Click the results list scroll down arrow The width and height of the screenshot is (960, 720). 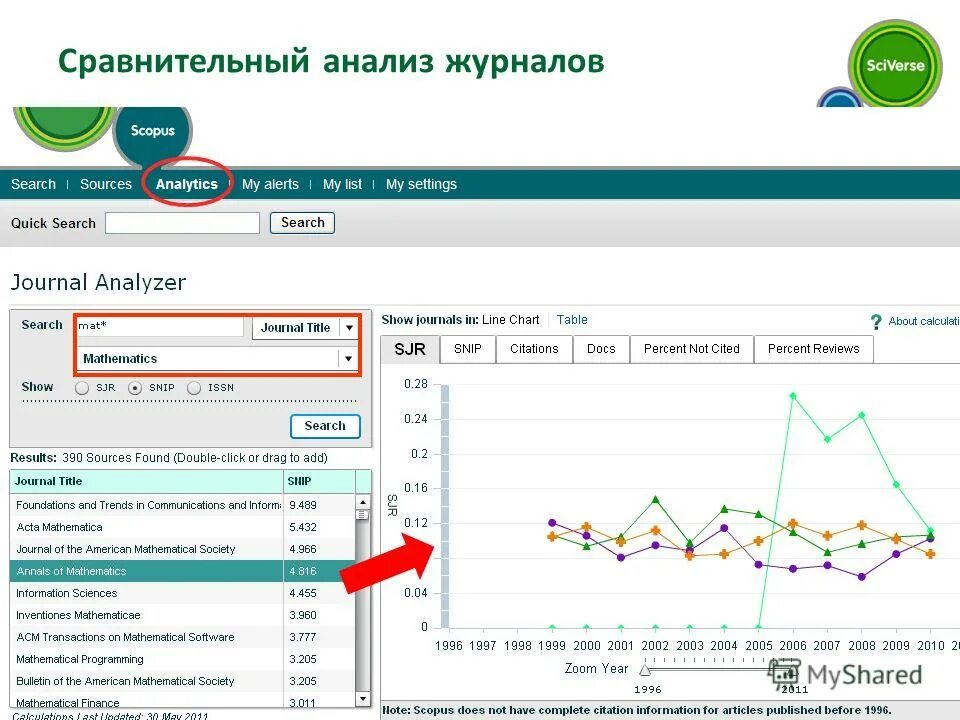363,699
